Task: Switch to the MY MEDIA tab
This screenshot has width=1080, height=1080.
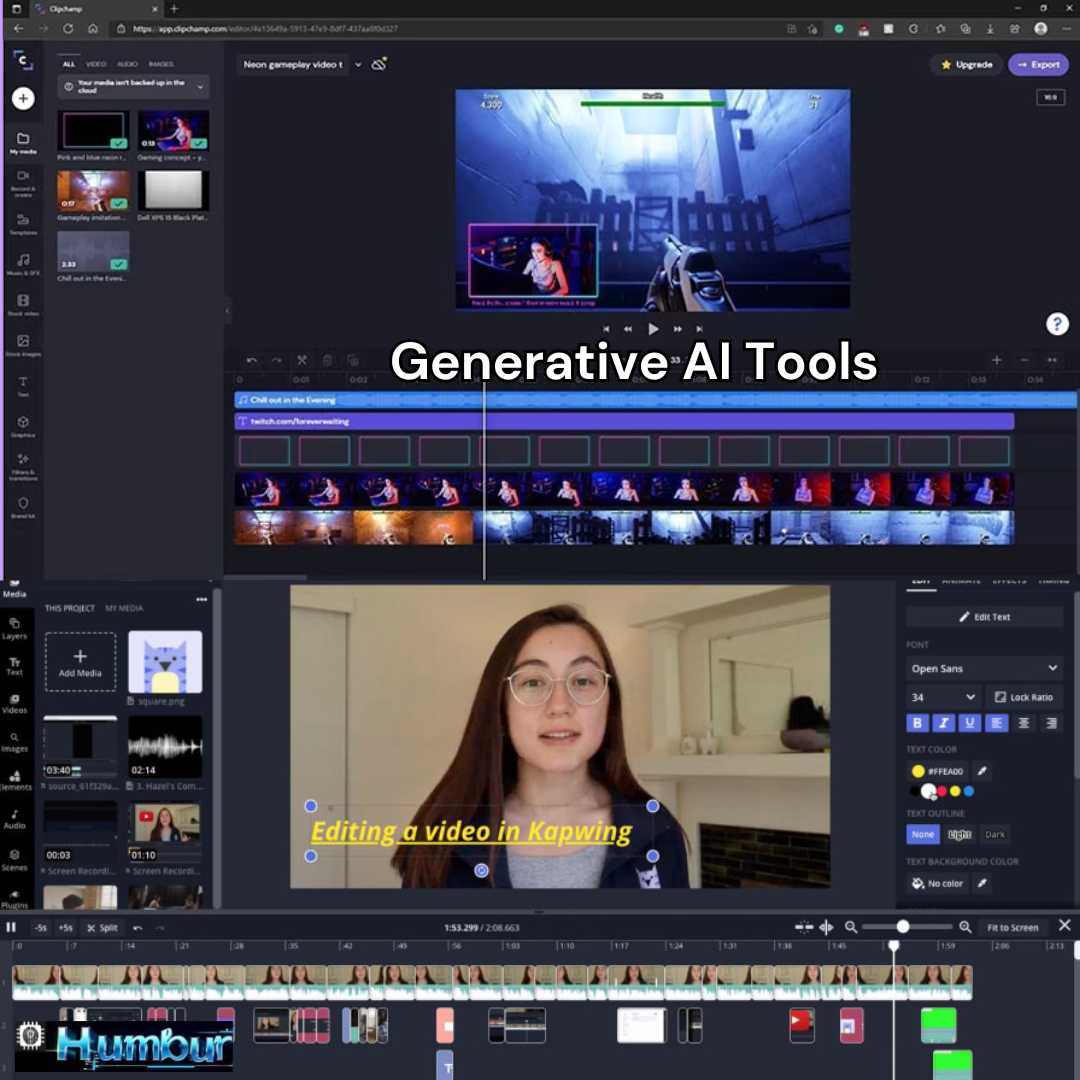Action: [124, 608]
